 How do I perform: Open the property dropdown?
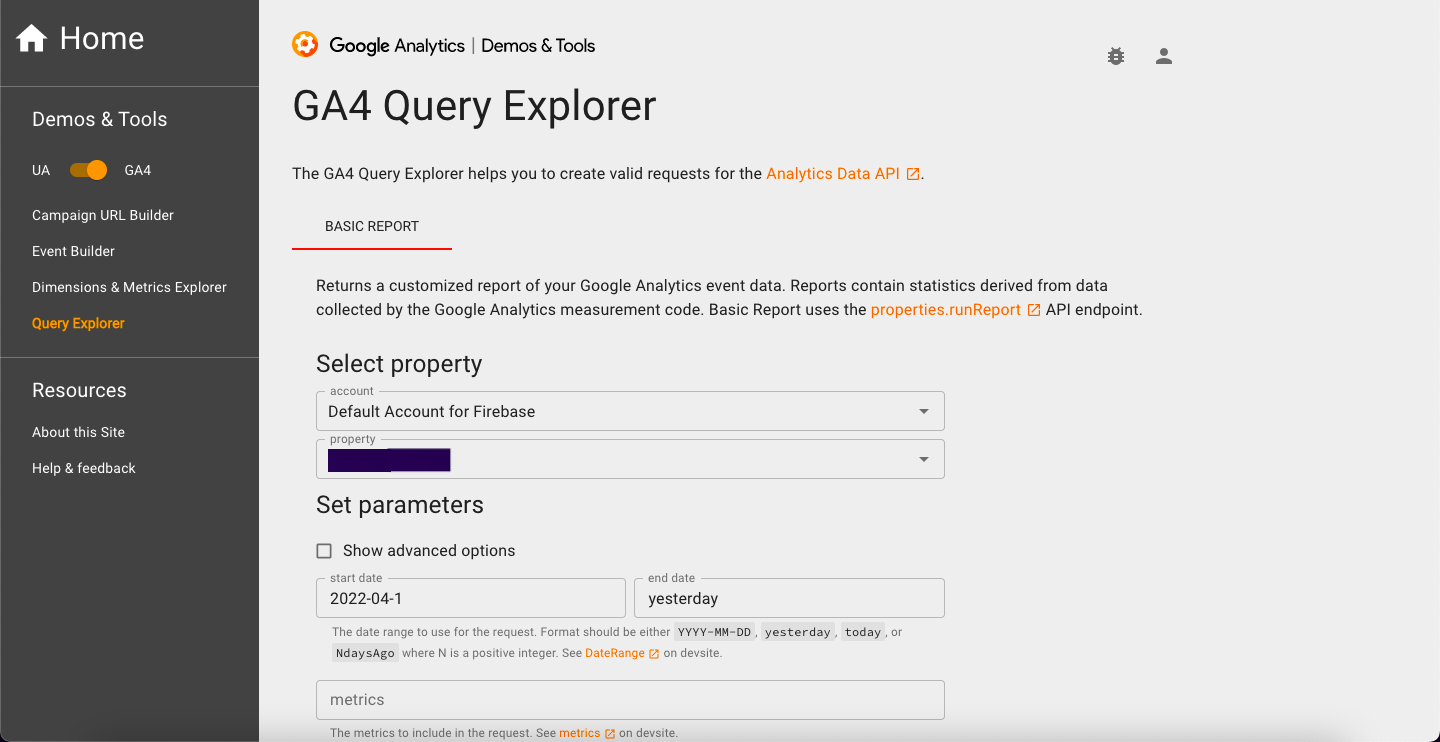[630, 459]
